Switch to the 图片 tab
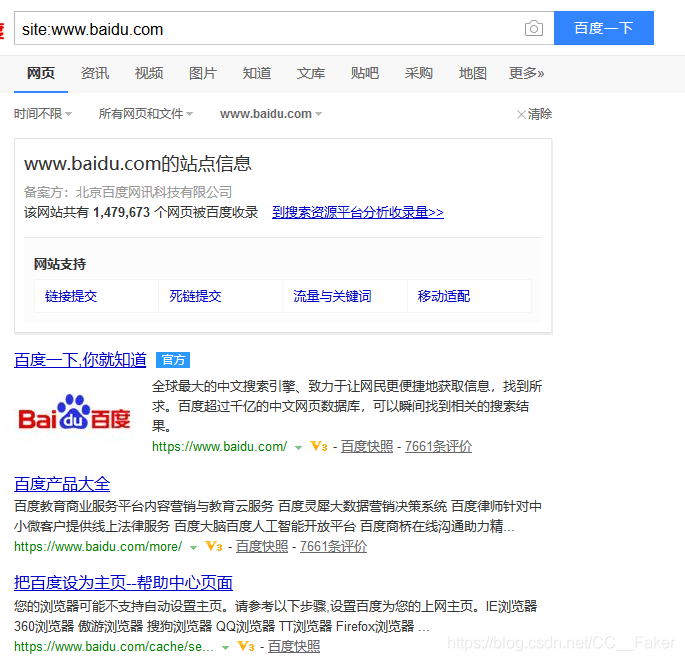 203,73
